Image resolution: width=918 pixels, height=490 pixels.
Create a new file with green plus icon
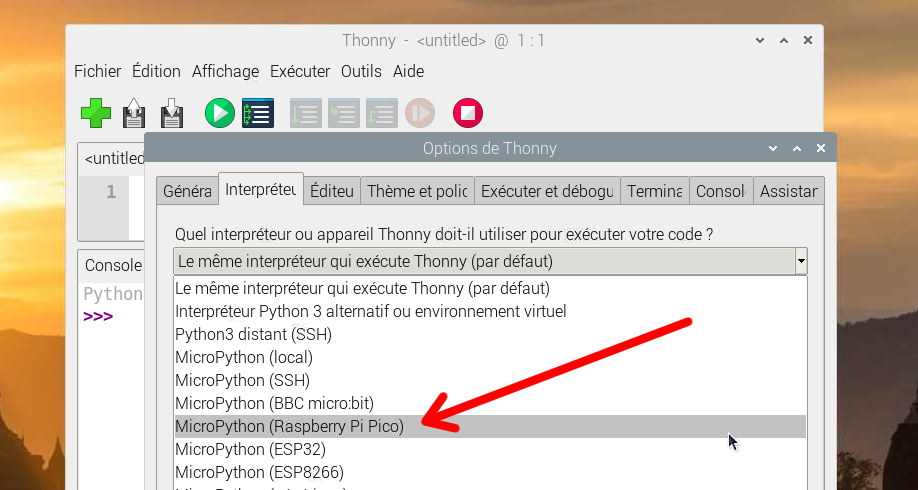[x=96, y=113]
